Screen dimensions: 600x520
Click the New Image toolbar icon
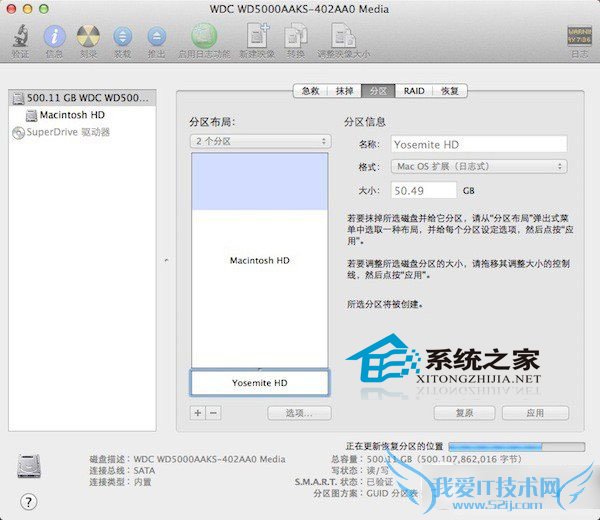click(x=257, y=36)
